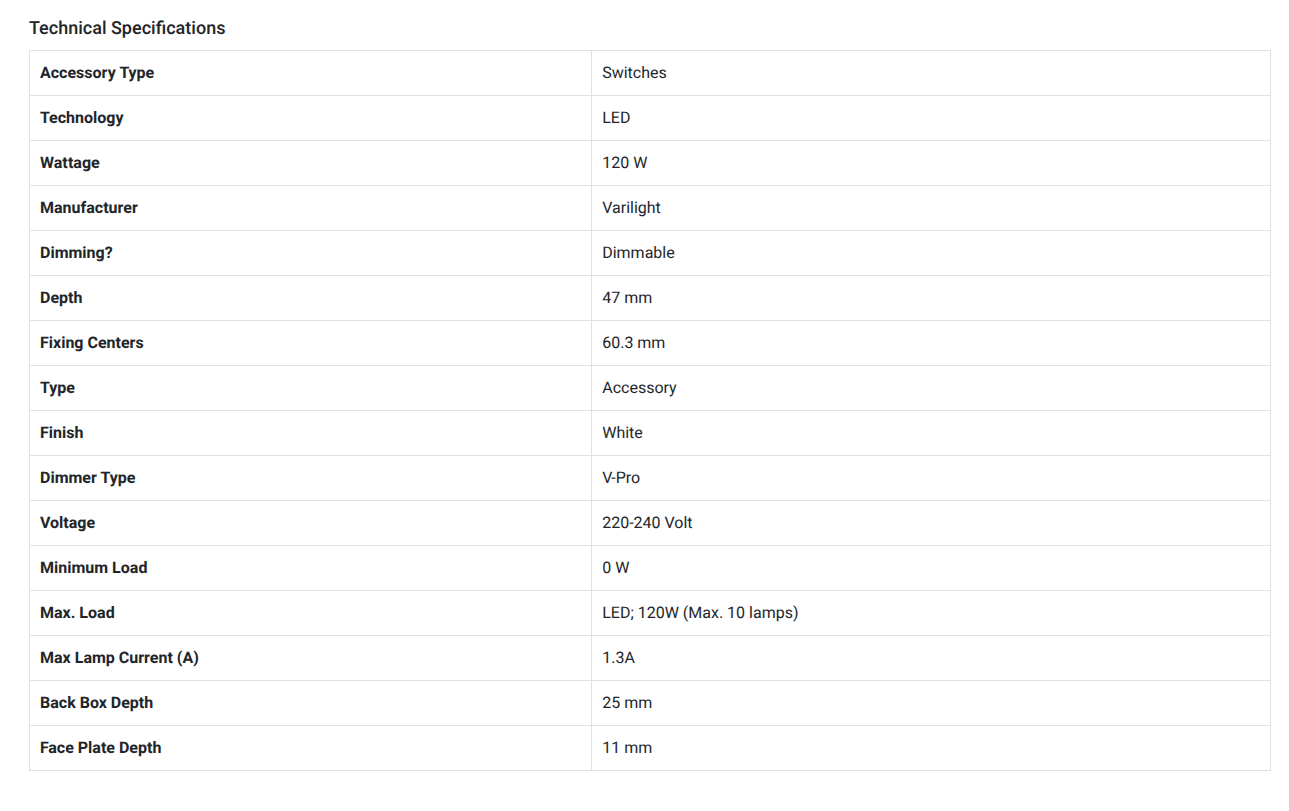Select the 1.3A lamp current value
This screenshot has height=811, width=1289.
click(x=618, y=658)
